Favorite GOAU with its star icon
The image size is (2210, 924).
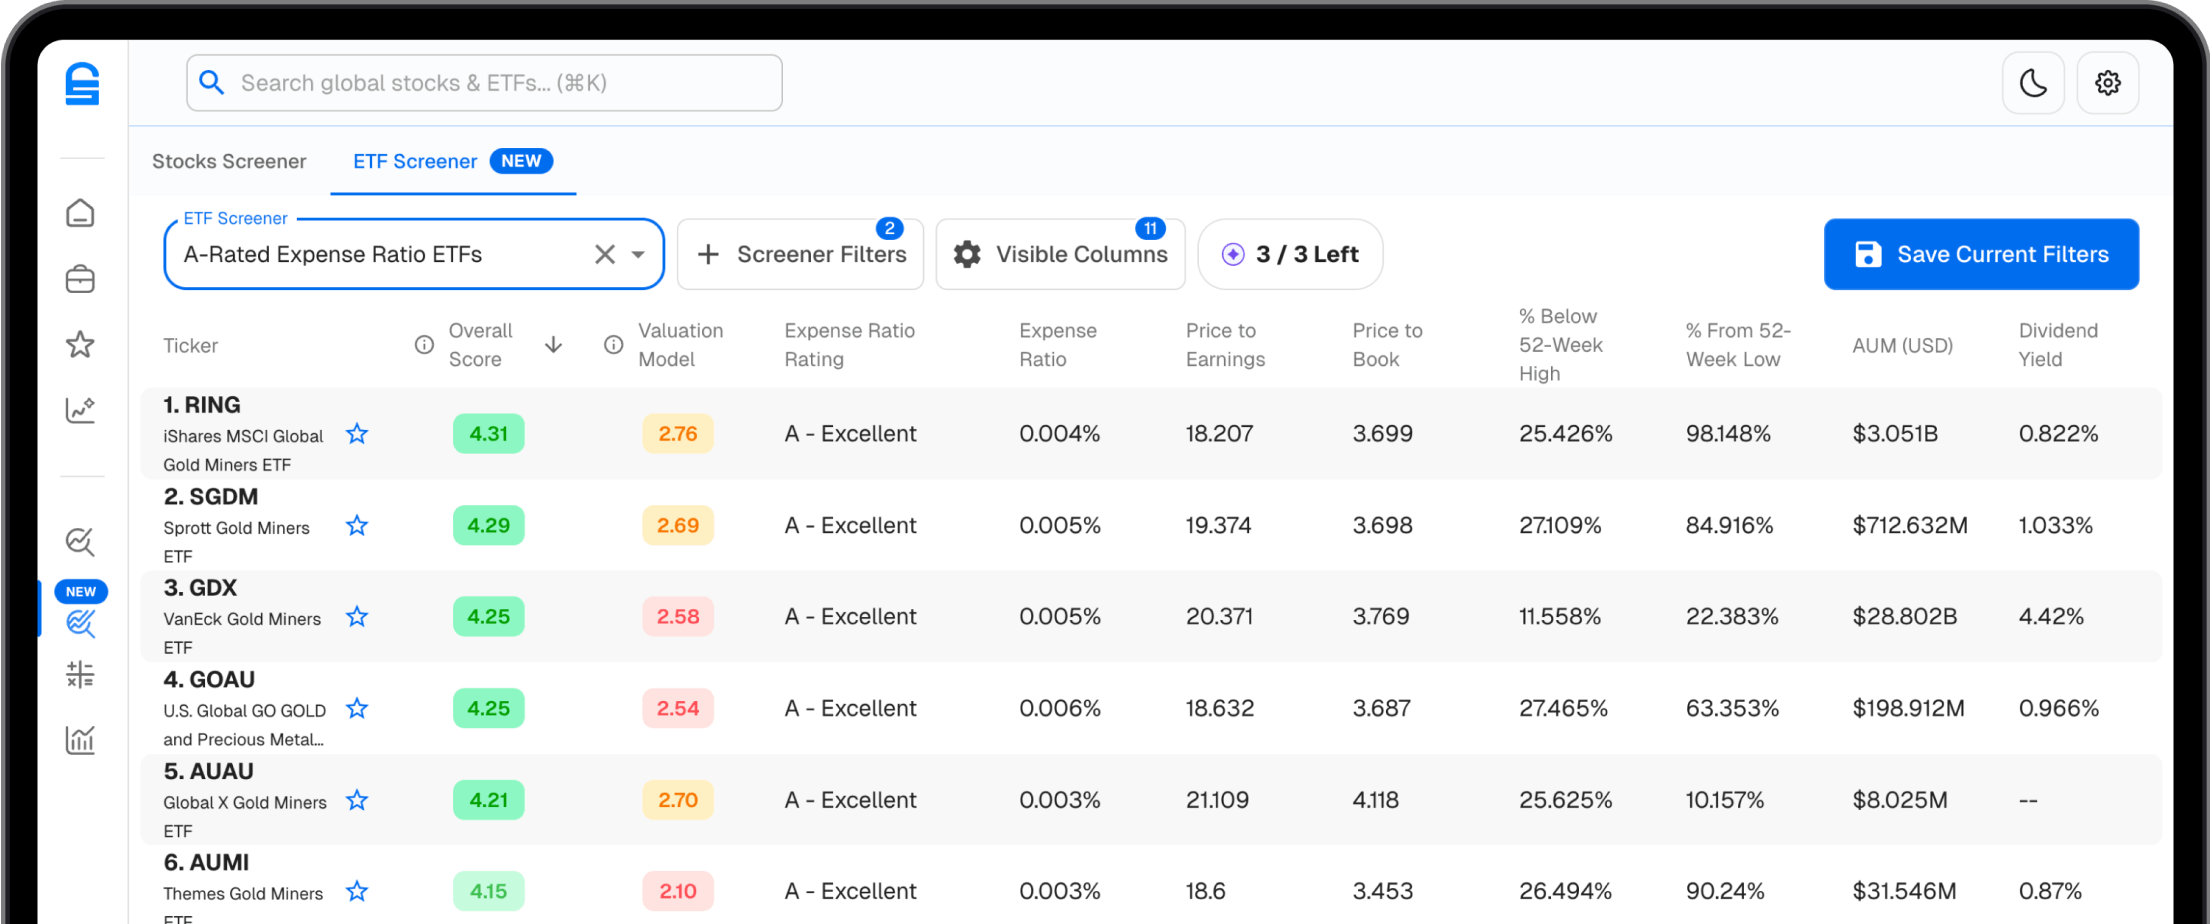coord(357,708)
